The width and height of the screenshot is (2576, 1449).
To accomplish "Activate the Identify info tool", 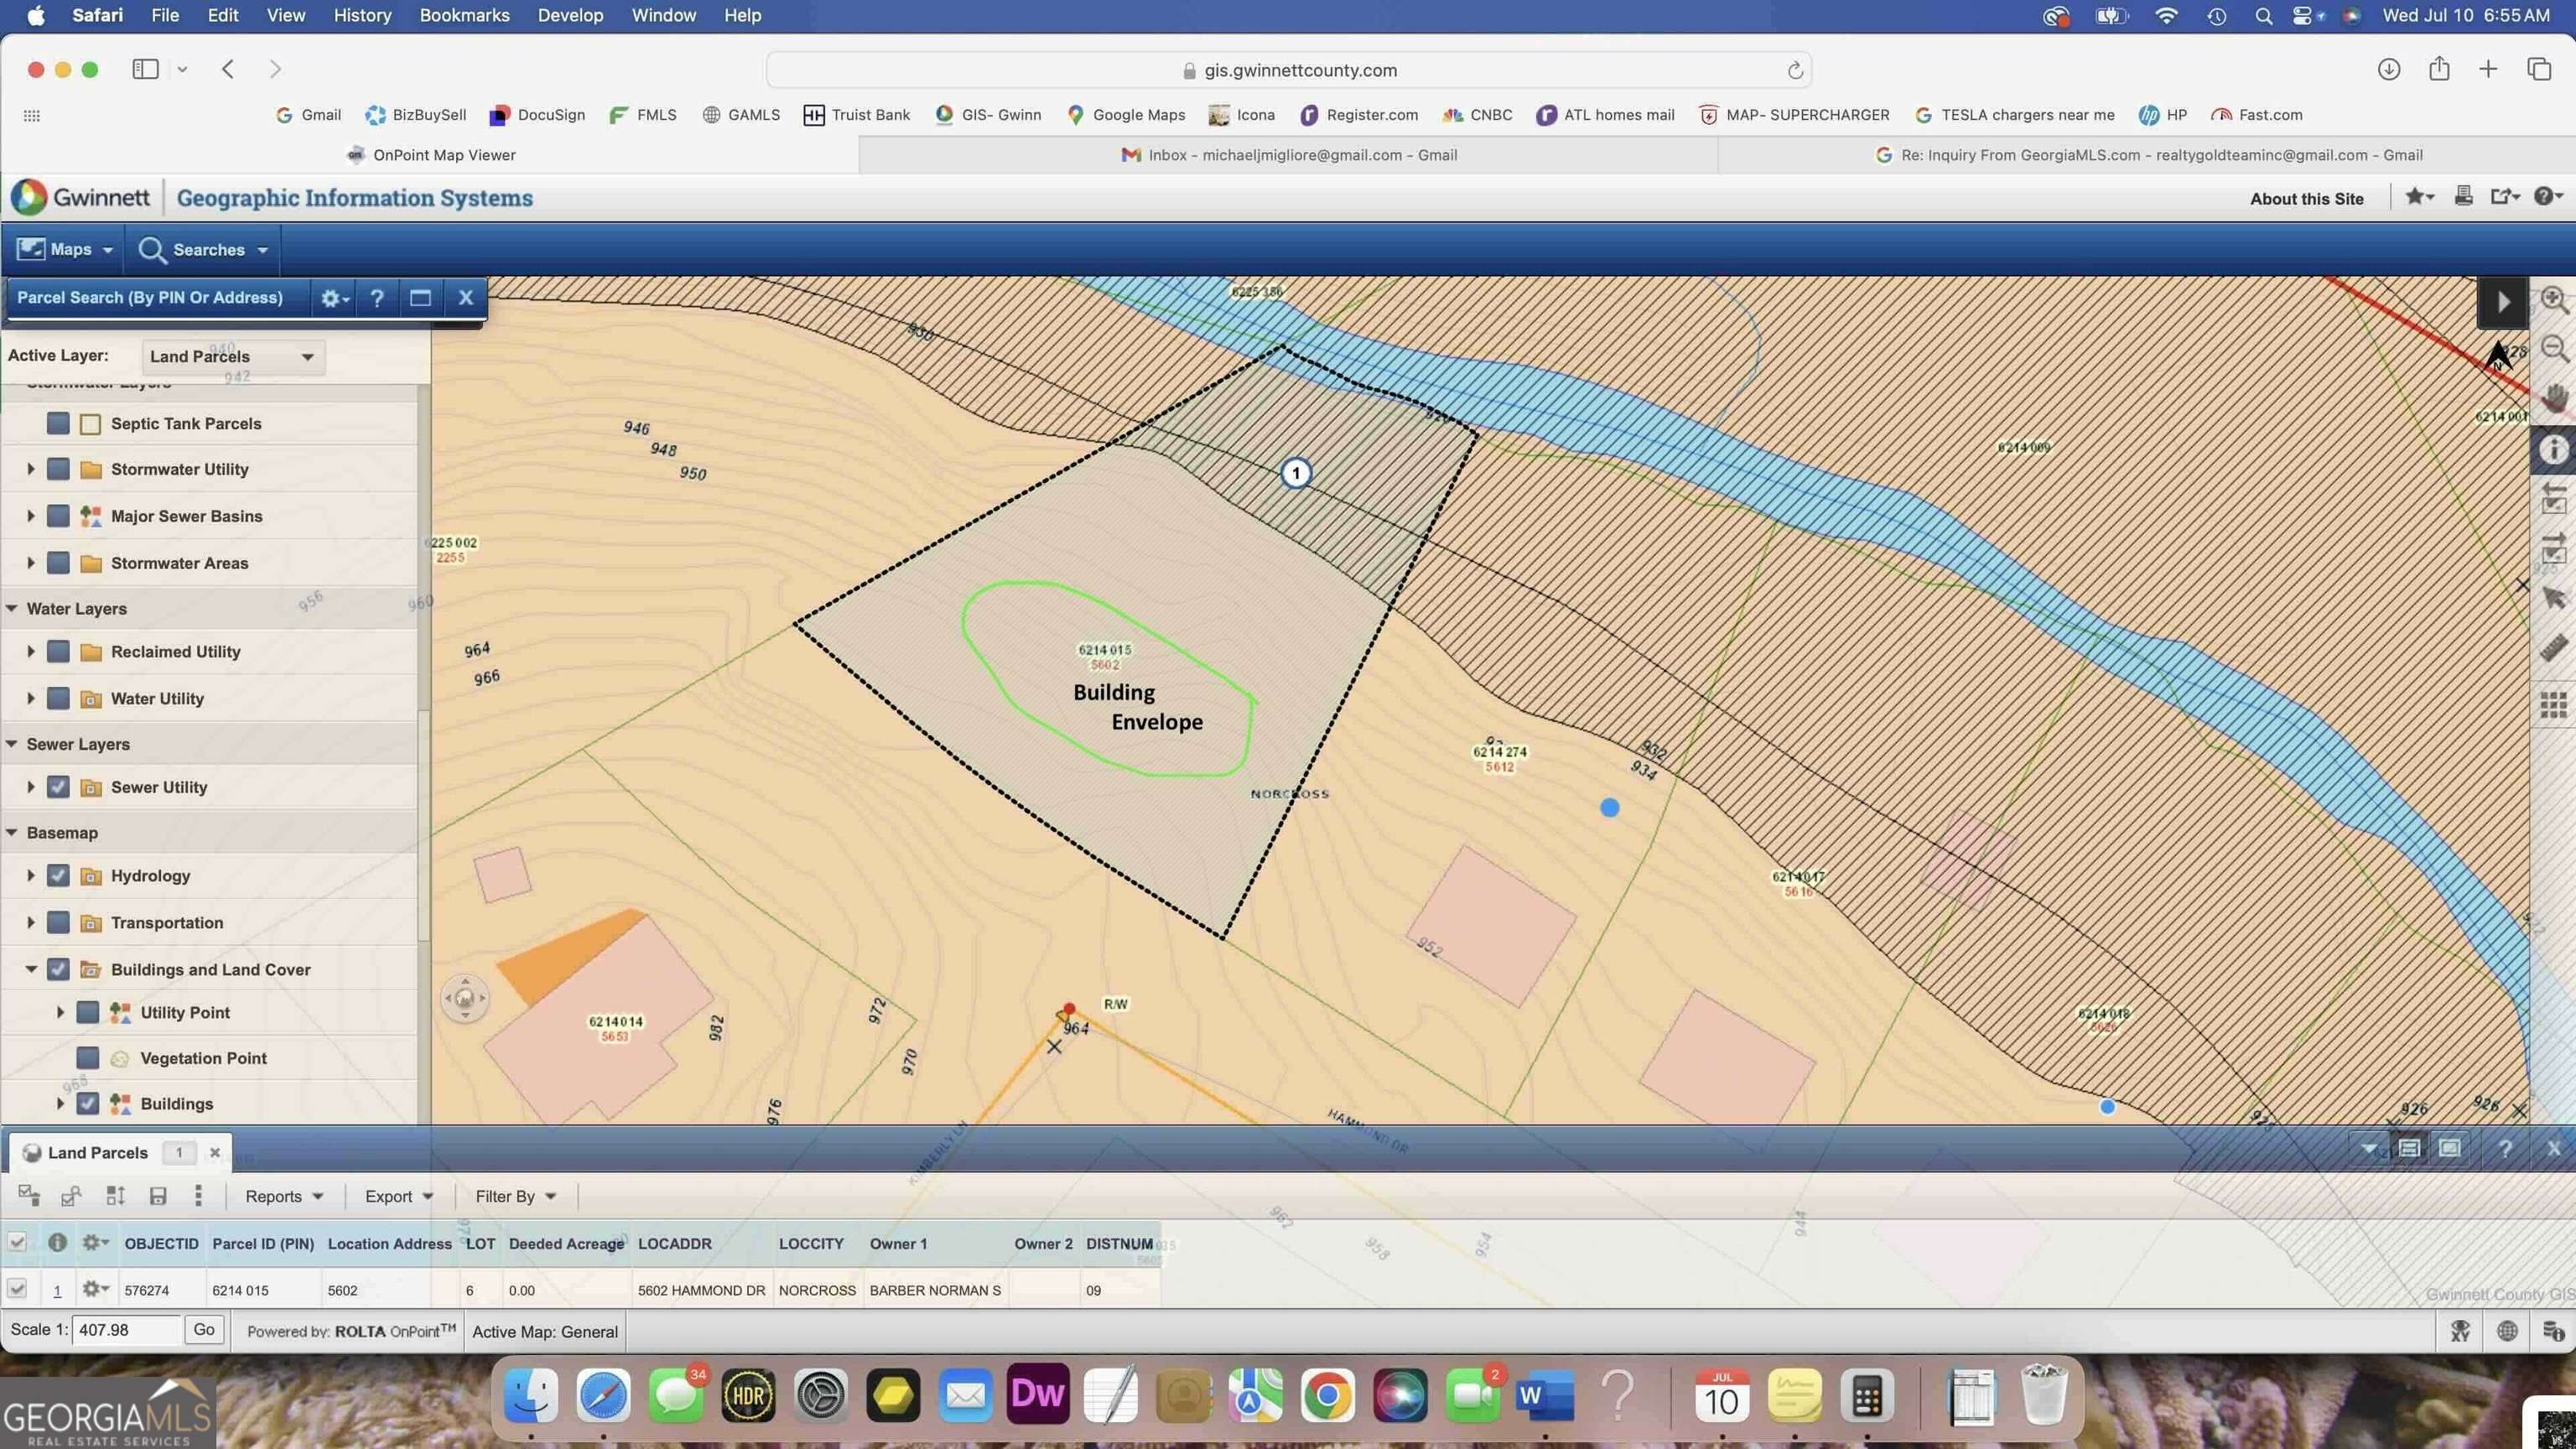I will click(x=2553, y=450).
